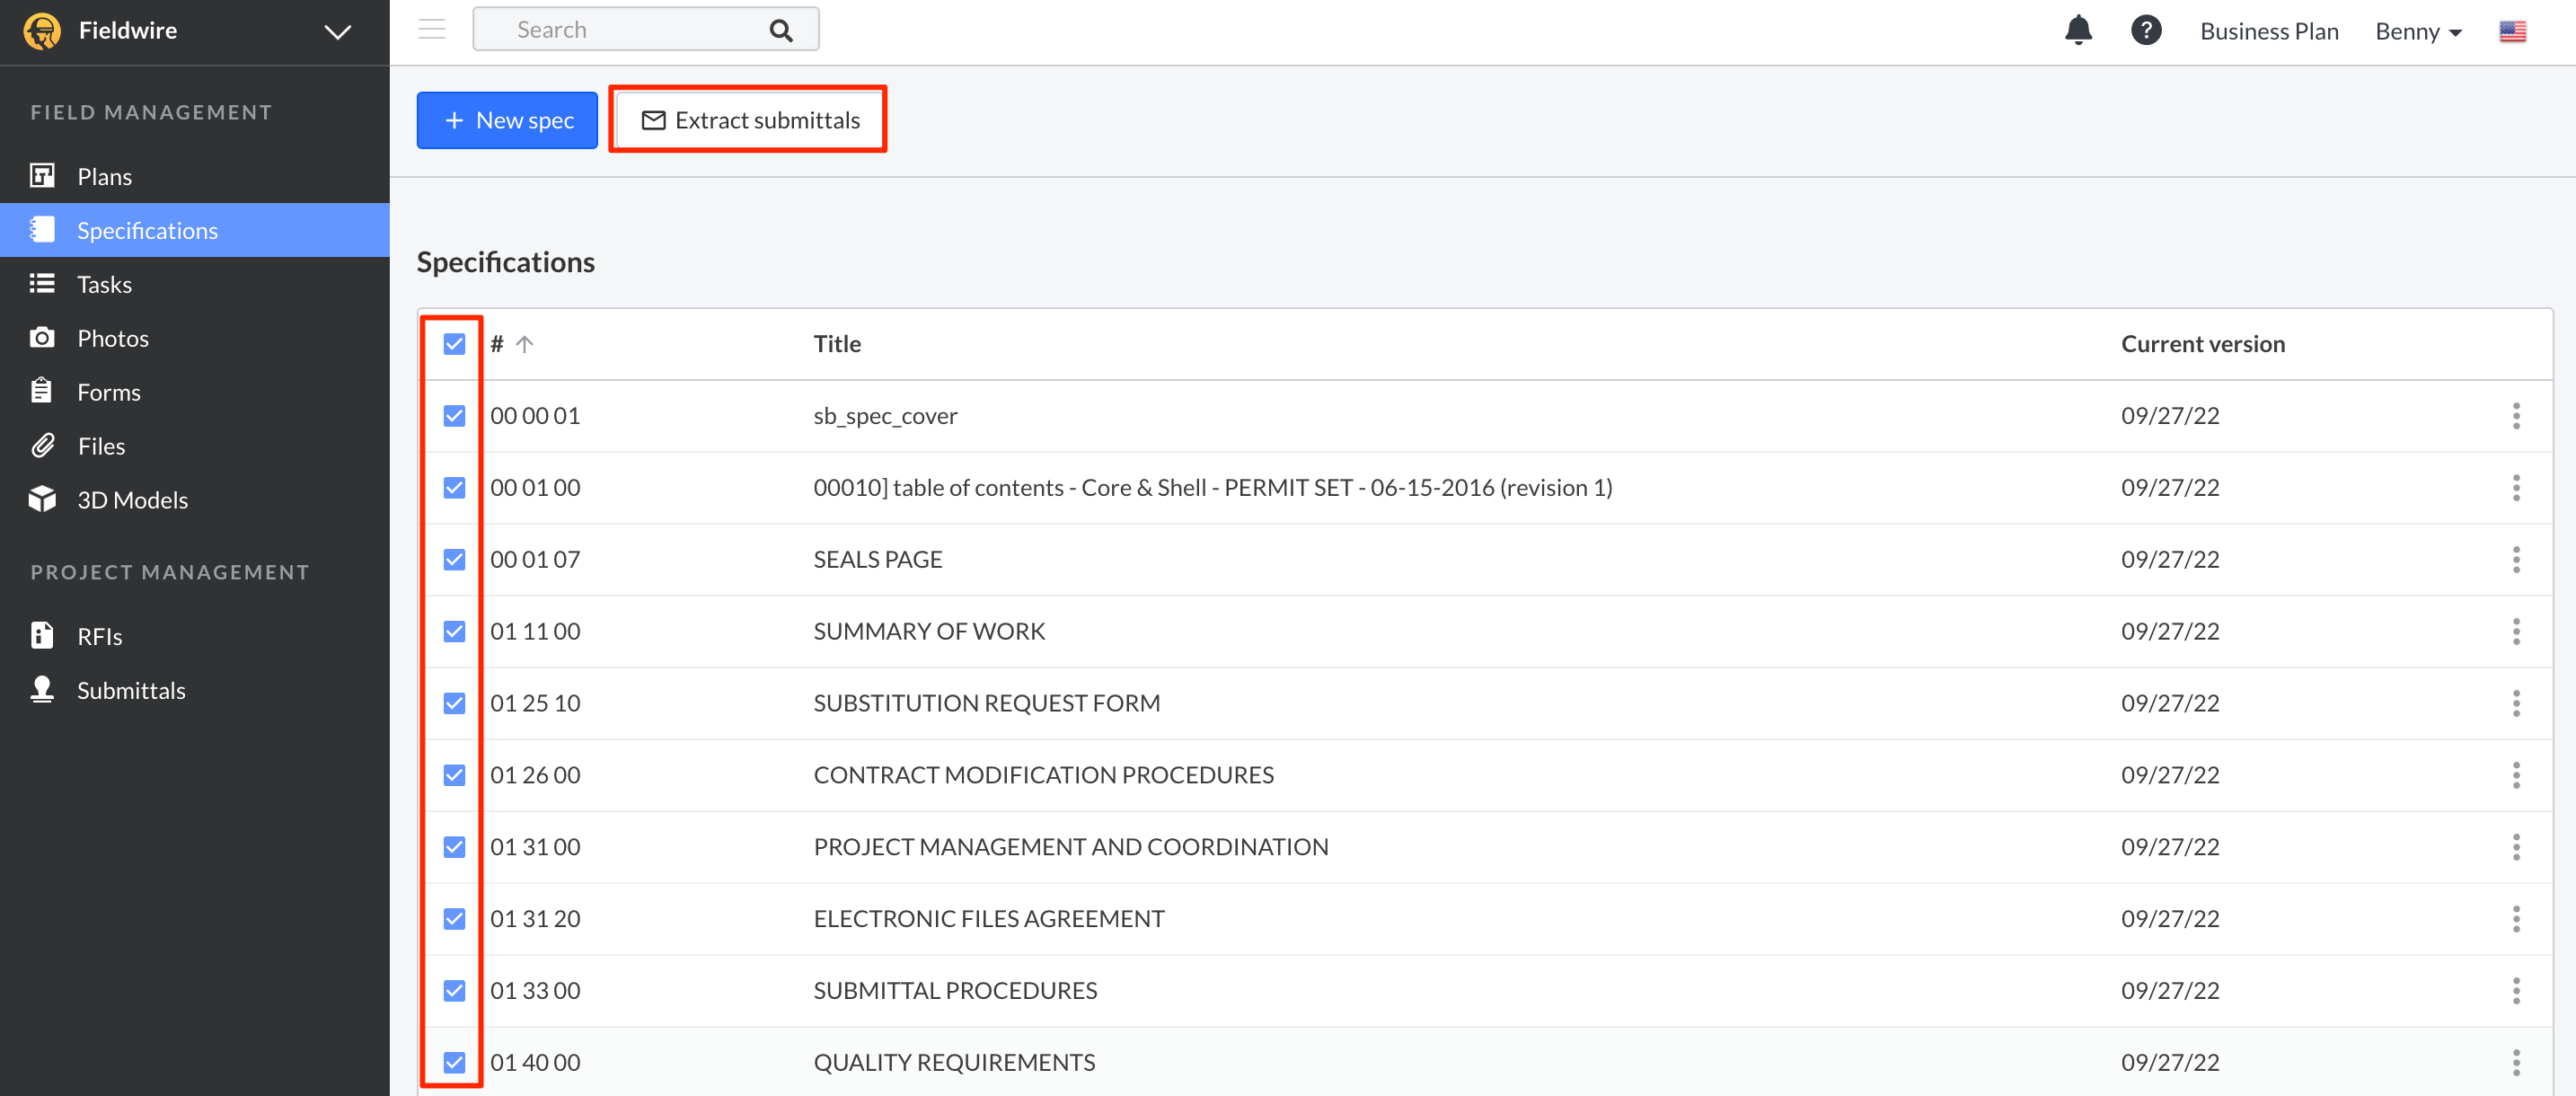Image resolution: width=2576 pixels, height=1096 pixels.
Task: Uncheck the 01 11 00 SUMMARY OF WORK checkbox
Action: (x=454, y=631)
